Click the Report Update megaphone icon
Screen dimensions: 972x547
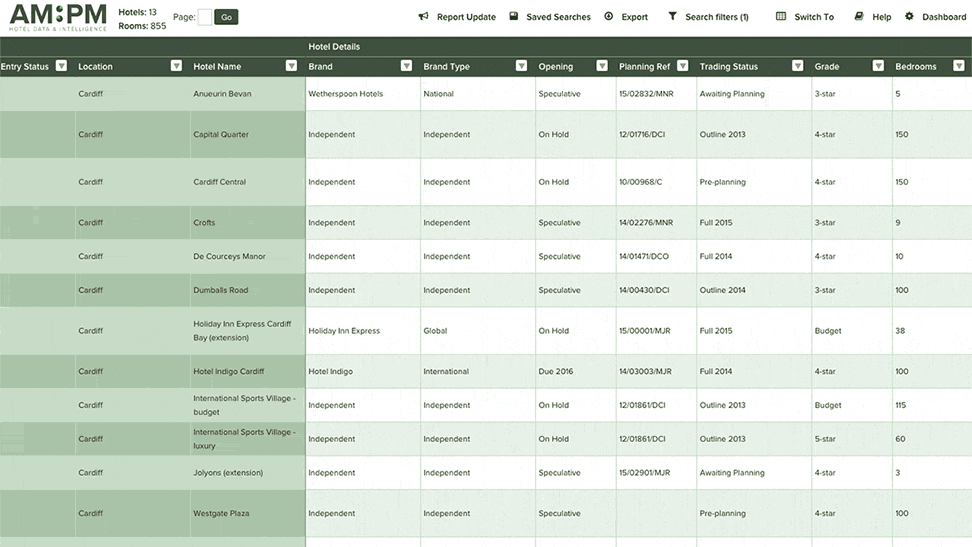point(423,16)
